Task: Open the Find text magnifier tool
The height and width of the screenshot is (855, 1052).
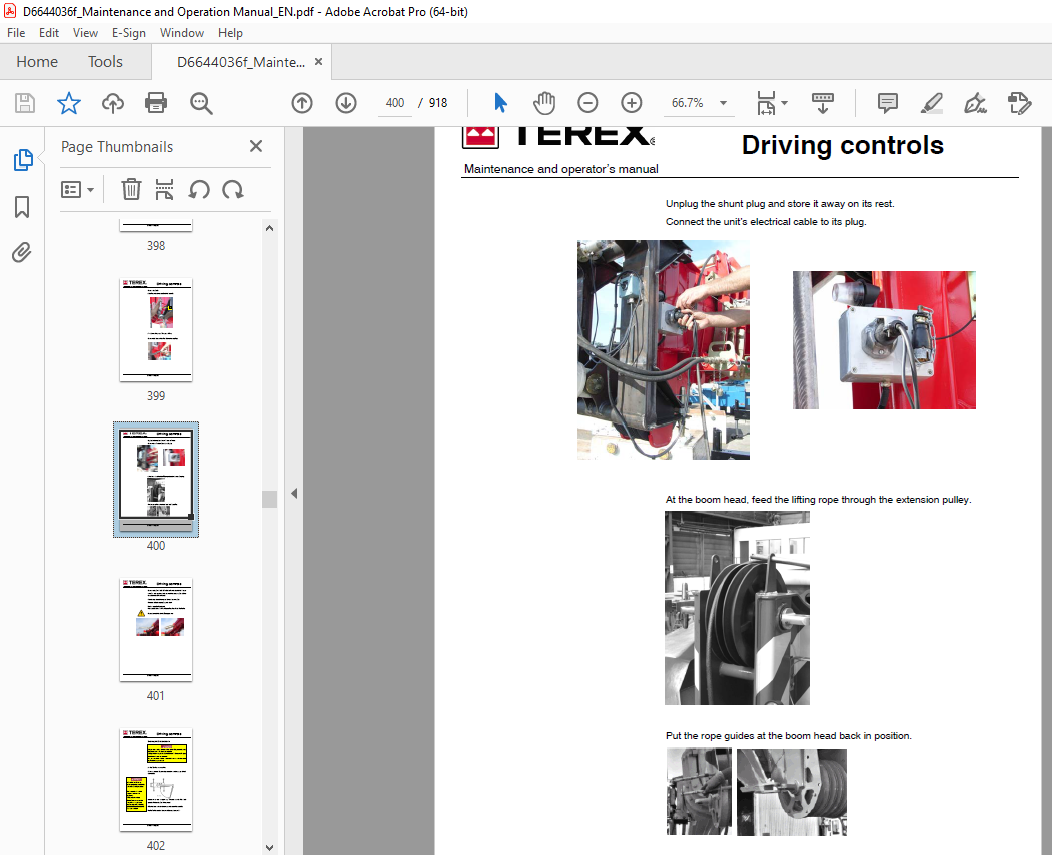Action: 201,103
